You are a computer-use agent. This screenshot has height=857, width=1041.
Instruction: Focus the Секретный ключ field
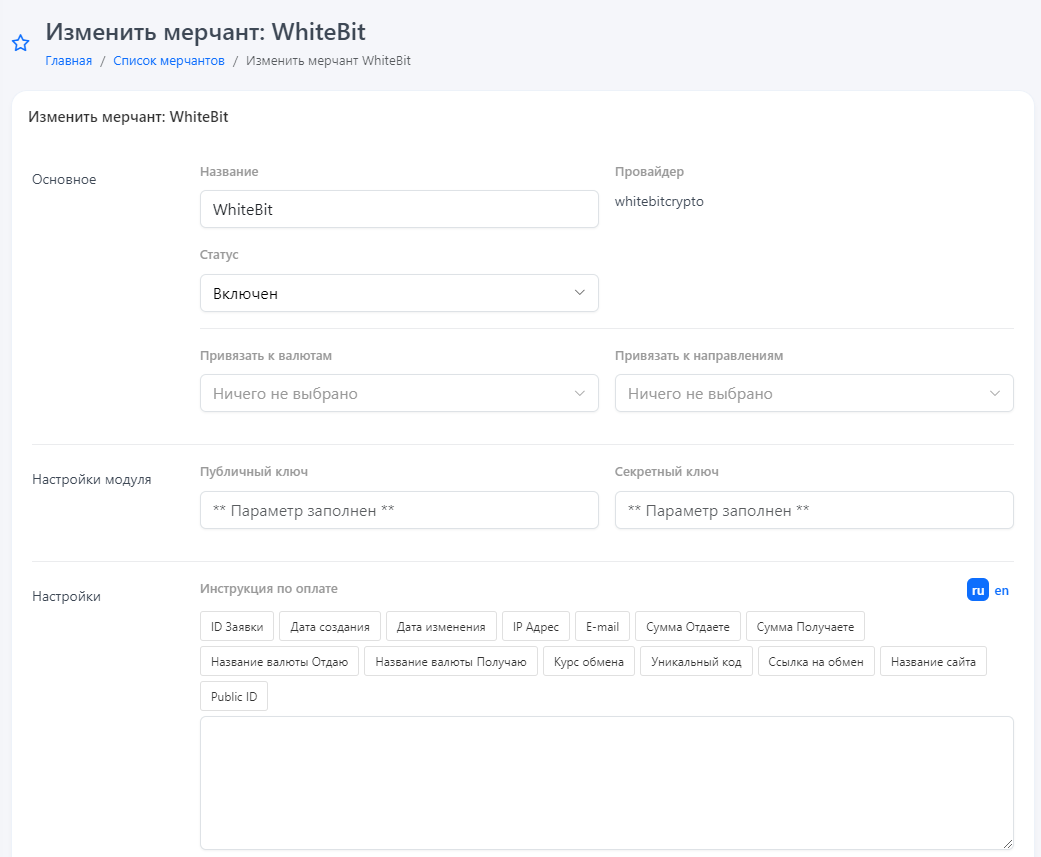[814, 510]
